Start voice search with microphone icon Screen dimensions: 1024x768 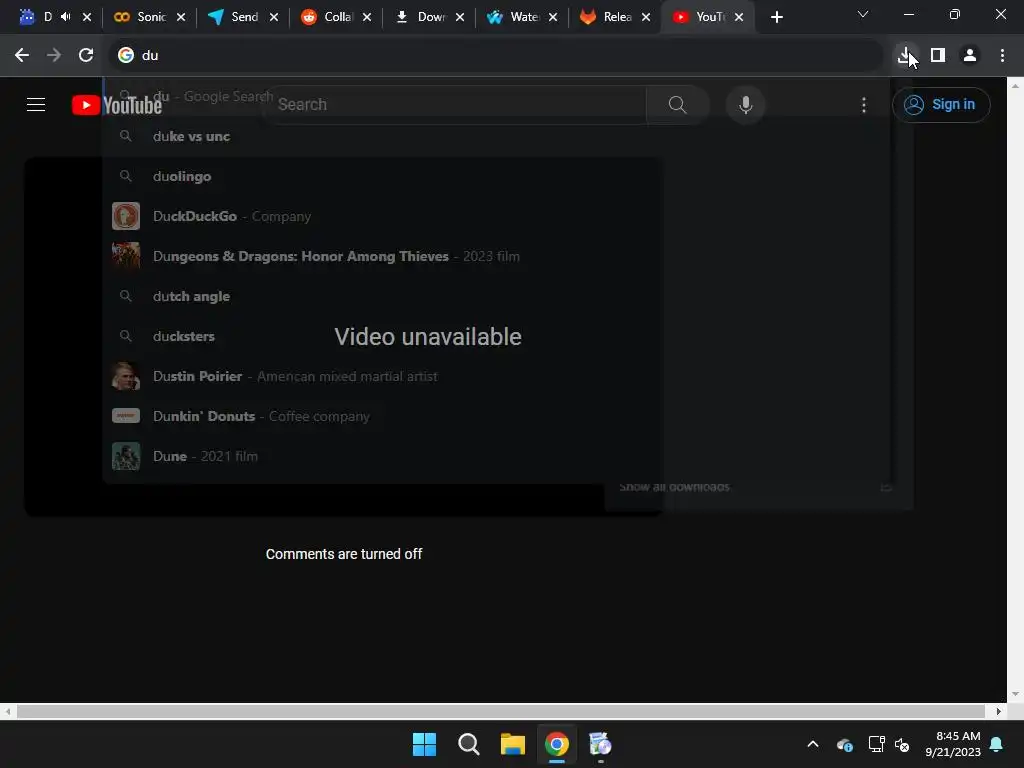coord(745,104)
